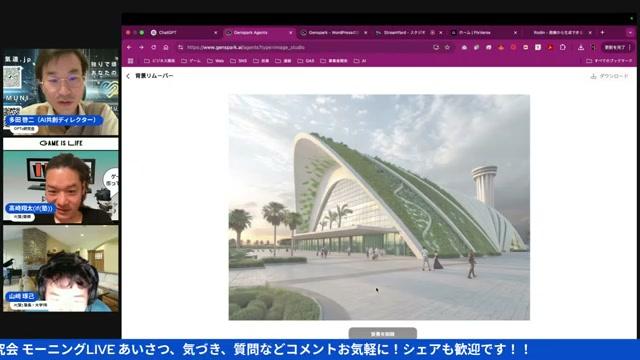
Task: Open the Rodin tab
Action: [x=559, y=33]
